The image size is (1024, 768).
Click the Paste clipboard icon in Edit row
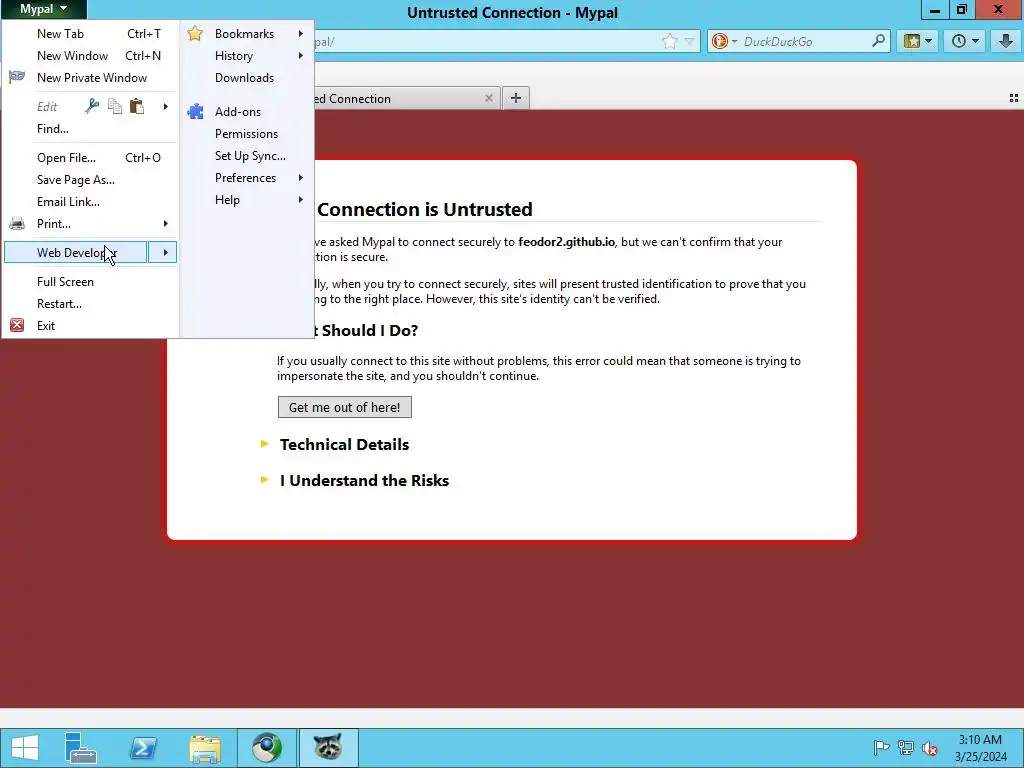click(x=136, y=106)
